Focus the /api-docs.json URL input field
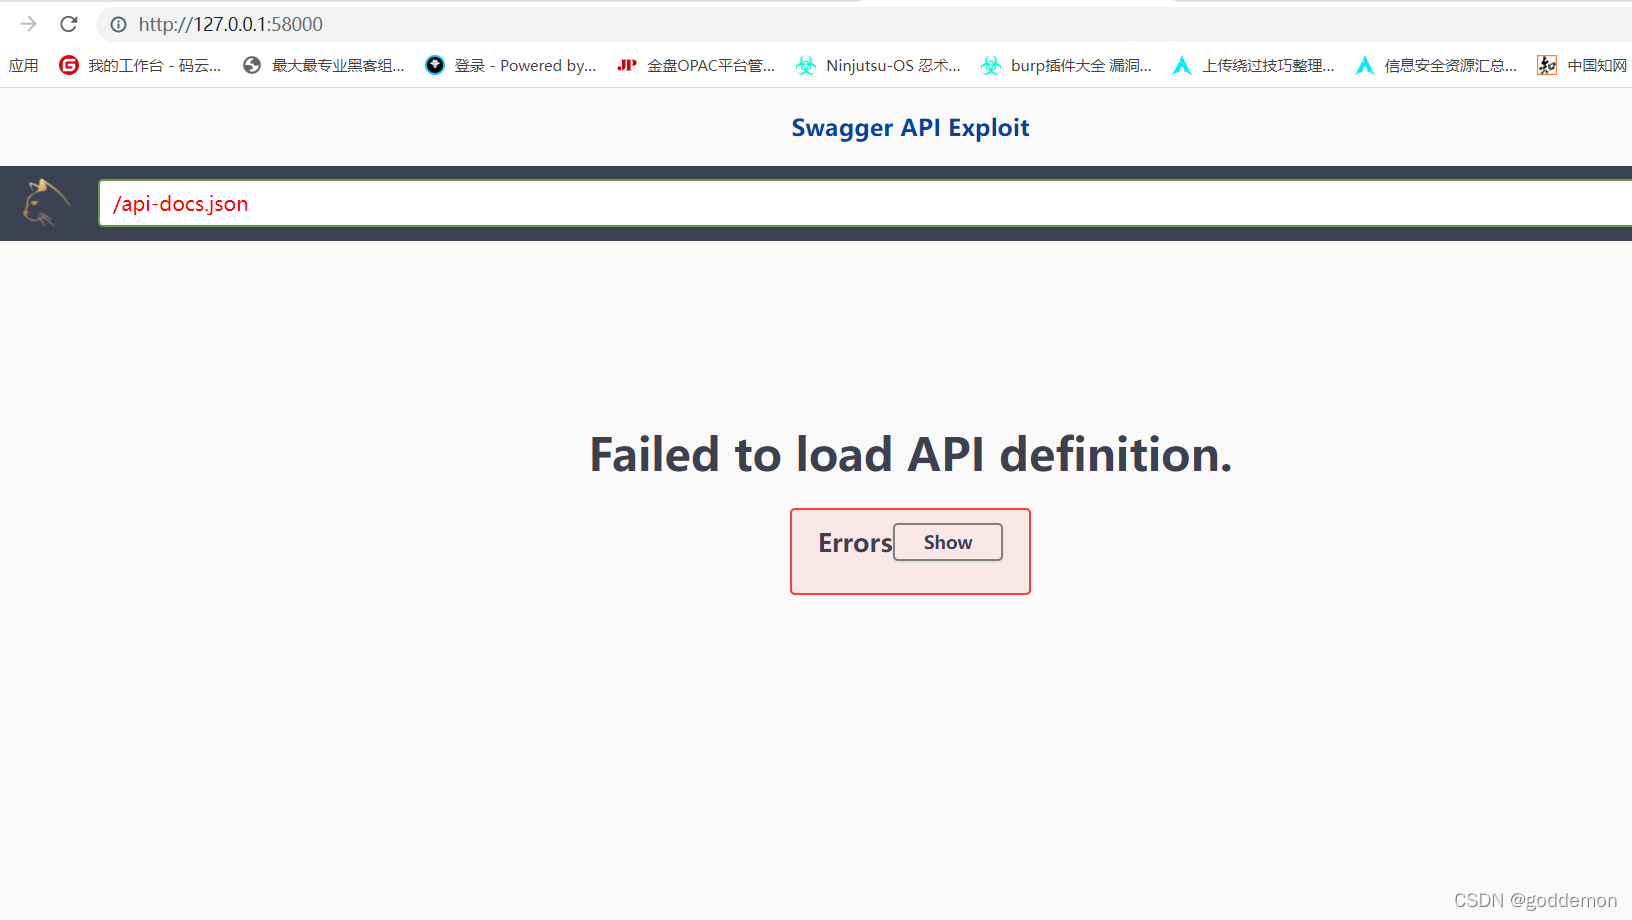Screen dimensions: 1632x920 865,203
